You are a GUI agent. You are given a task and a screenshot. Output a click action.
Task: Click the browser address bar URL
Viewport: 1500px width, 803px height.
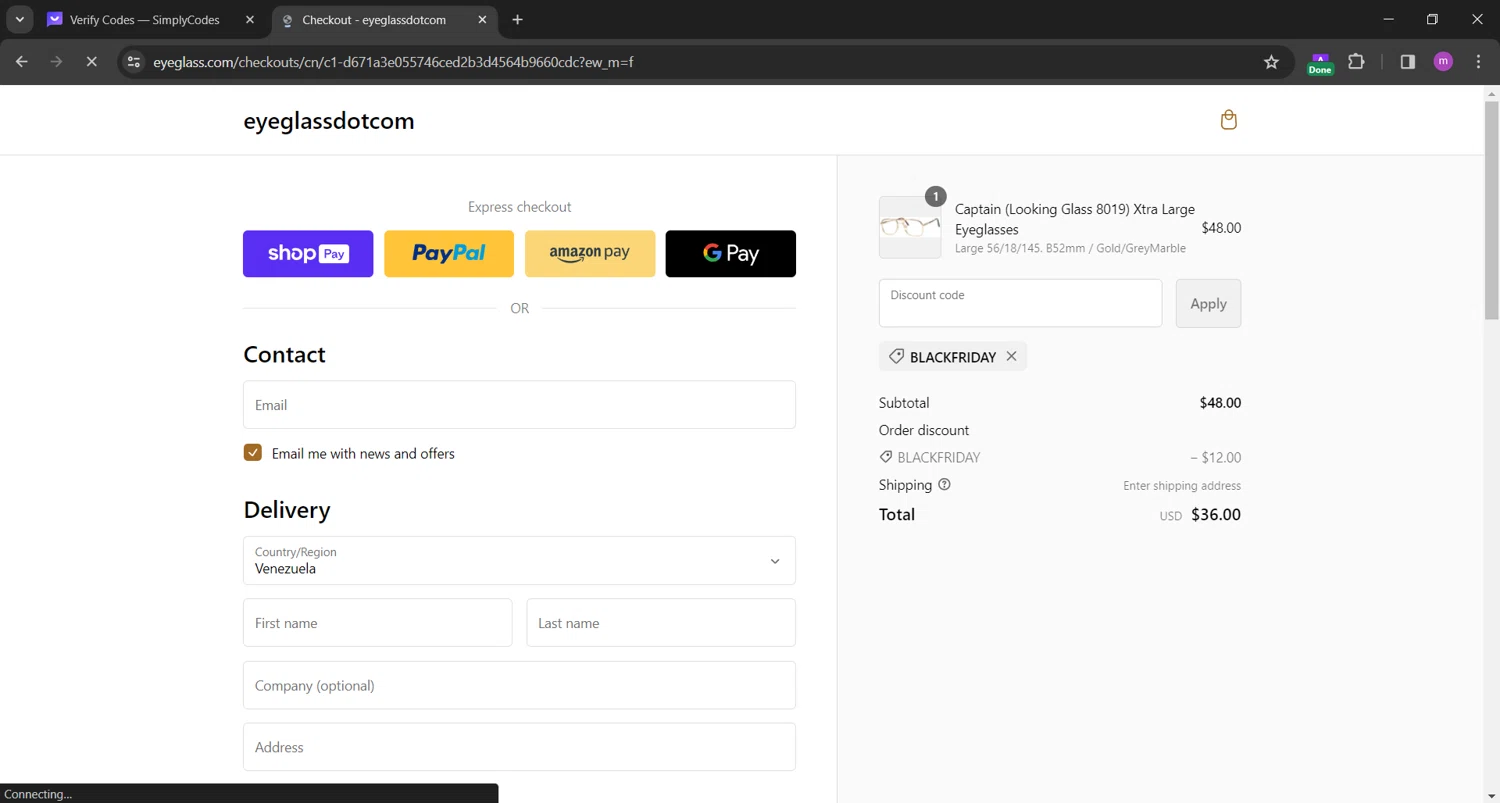pyautogui.click(x=393, y=62)
